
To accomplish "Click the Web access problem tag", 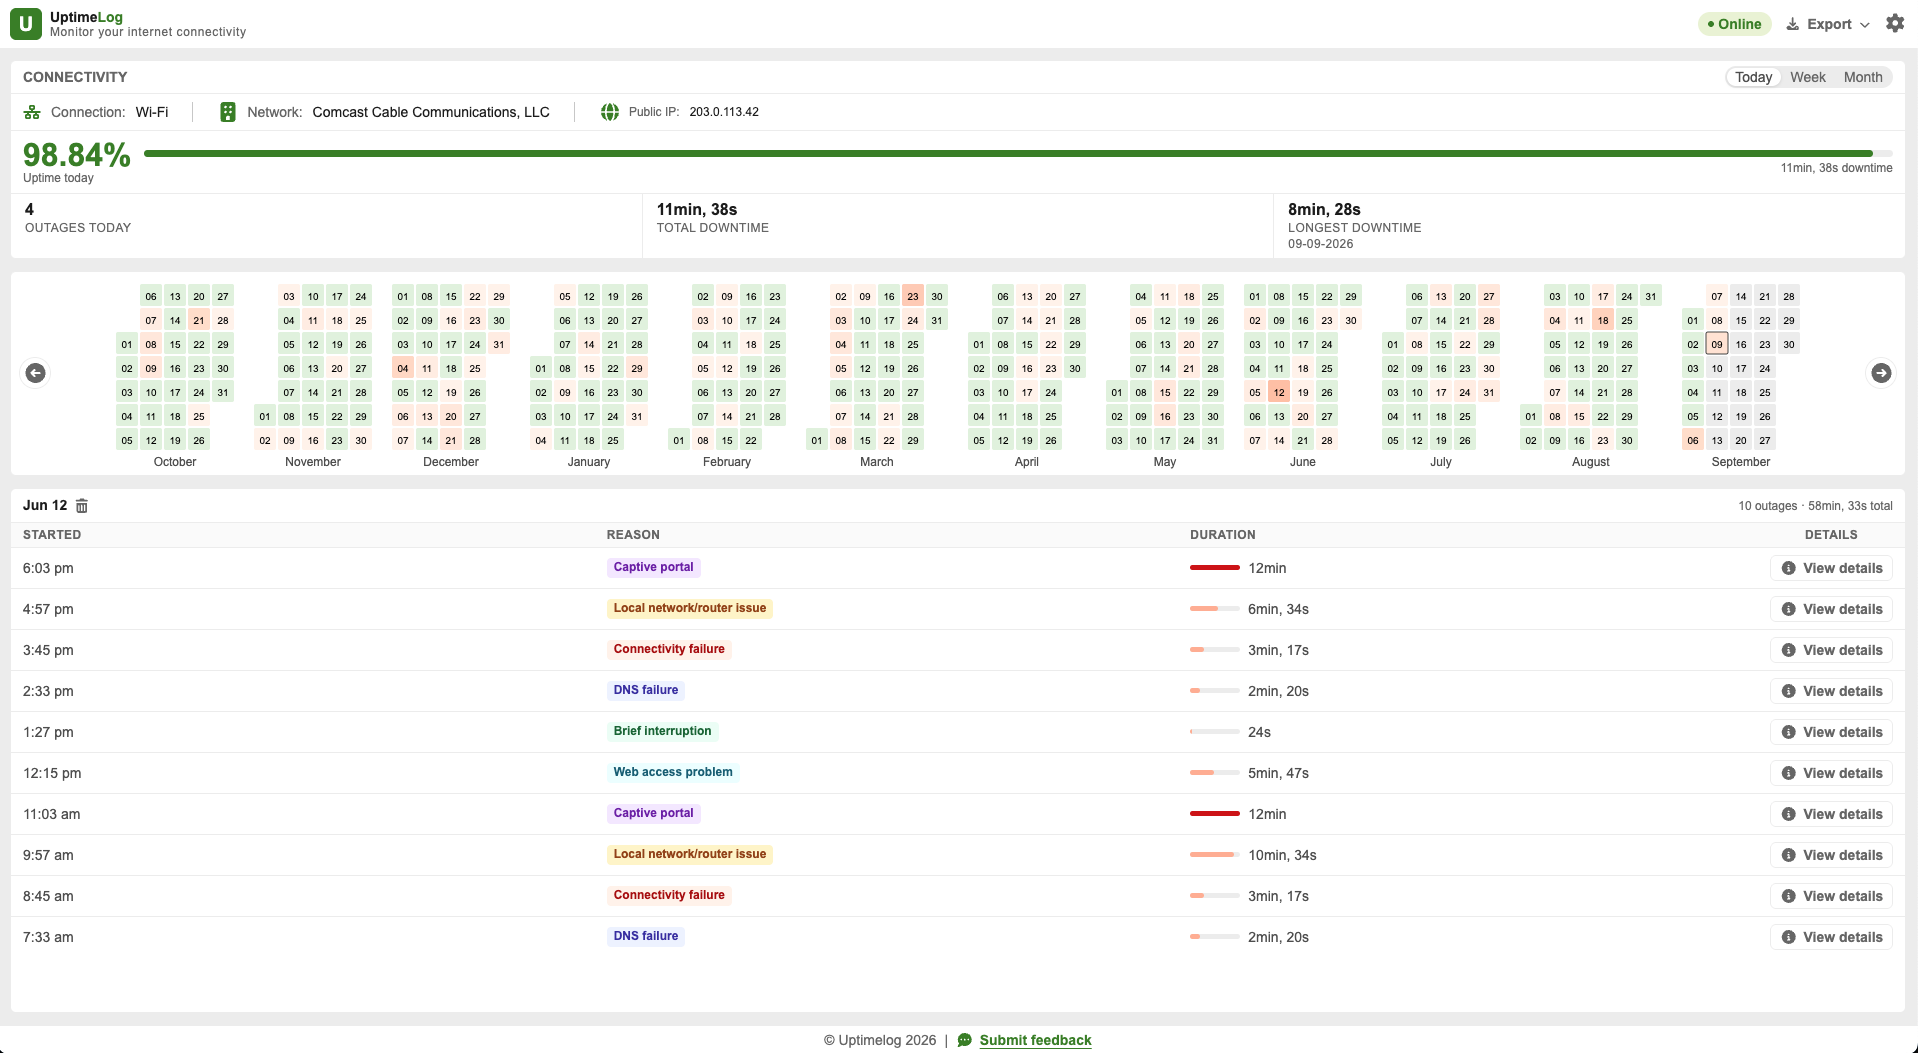I will click(x=673, y=772).
